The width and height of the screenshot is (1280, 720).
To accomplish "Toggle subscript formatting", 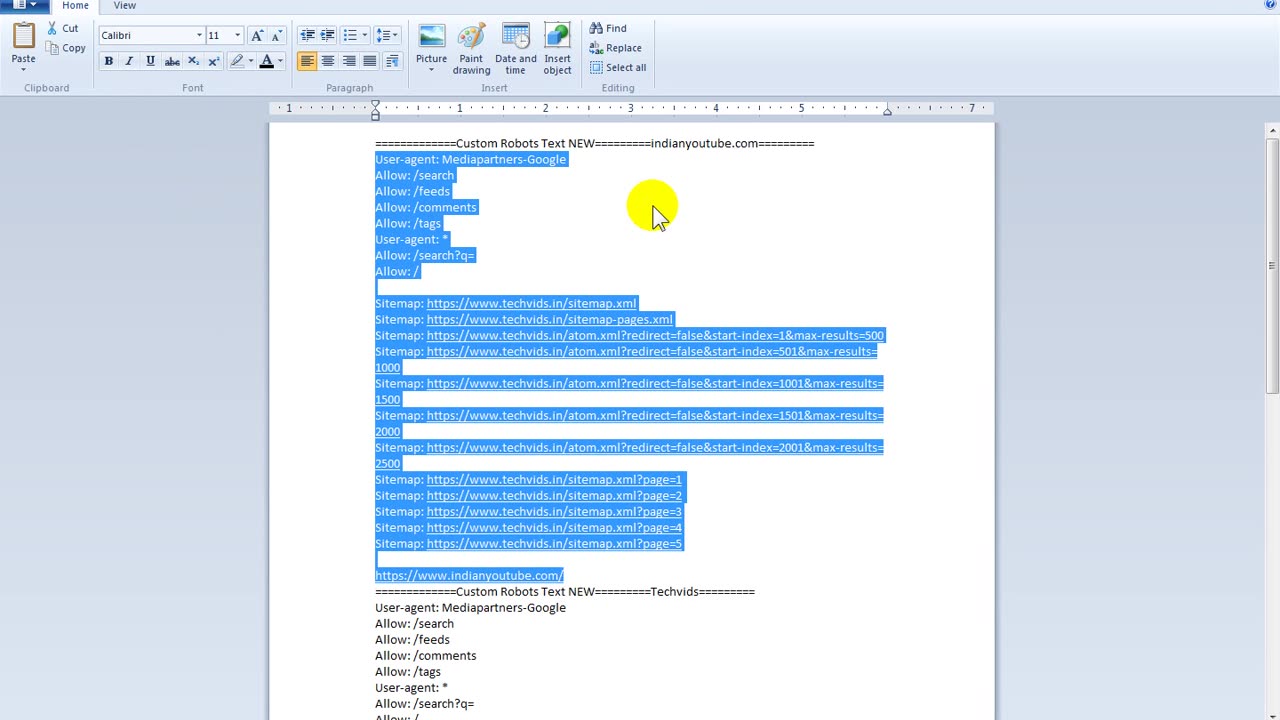I will 193,61.
